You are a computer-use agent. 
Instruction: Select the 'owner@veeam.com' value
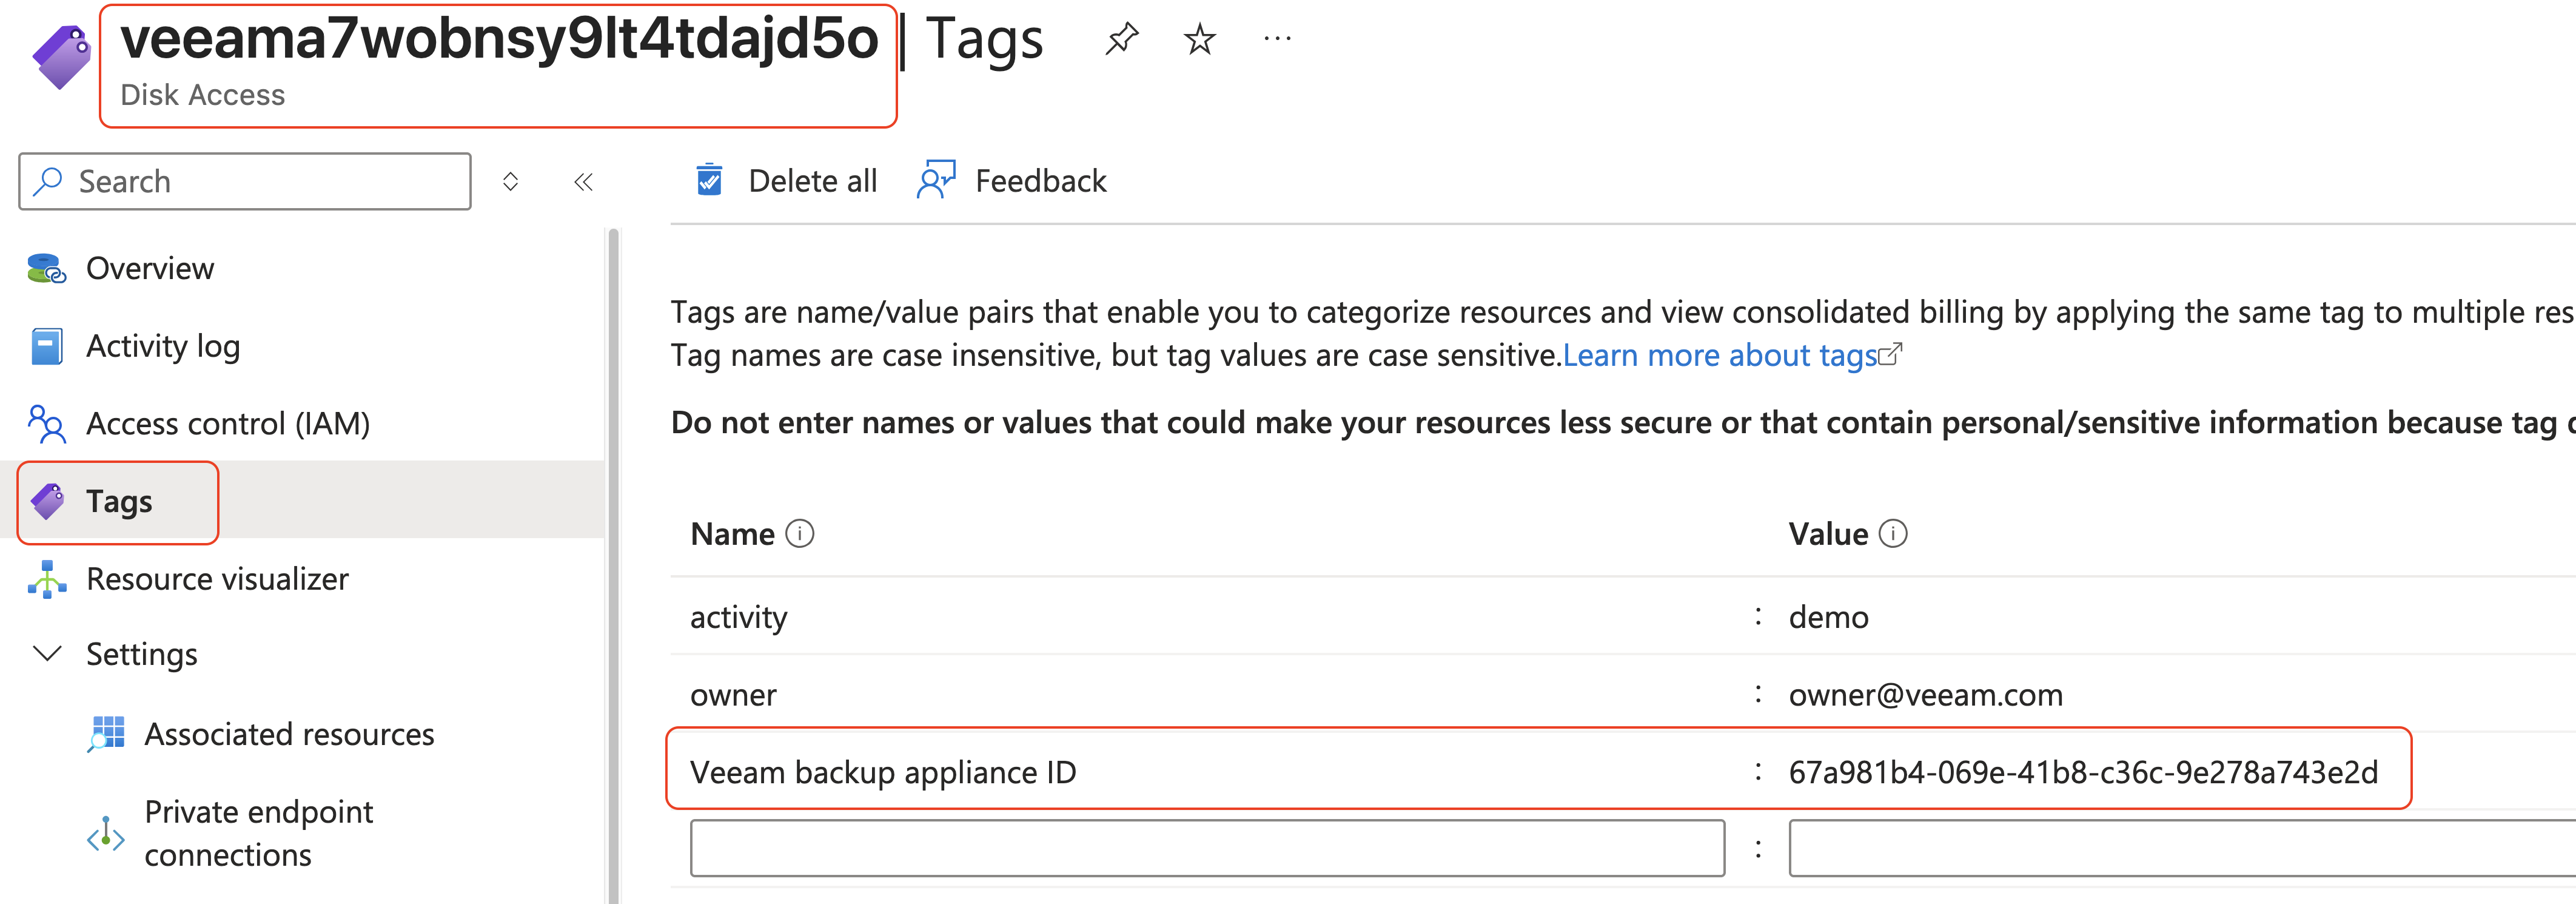pos(1925,695)
